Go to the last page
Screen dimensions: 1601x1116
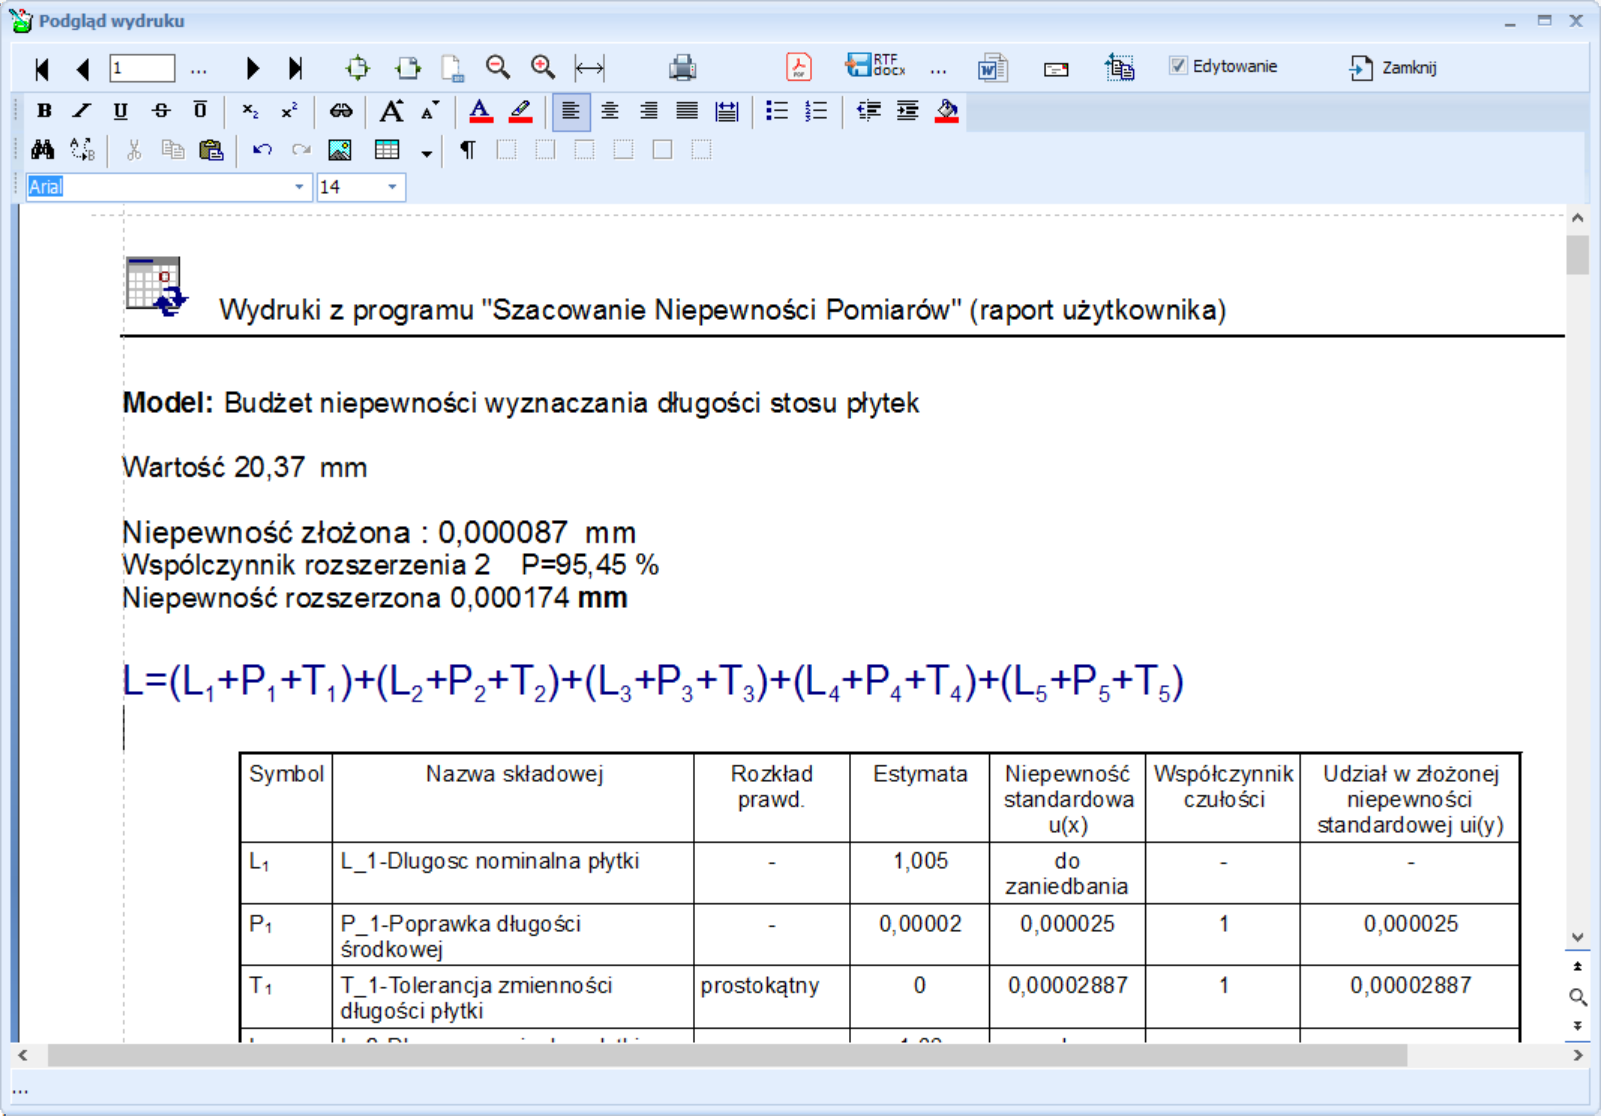point(295,68)
